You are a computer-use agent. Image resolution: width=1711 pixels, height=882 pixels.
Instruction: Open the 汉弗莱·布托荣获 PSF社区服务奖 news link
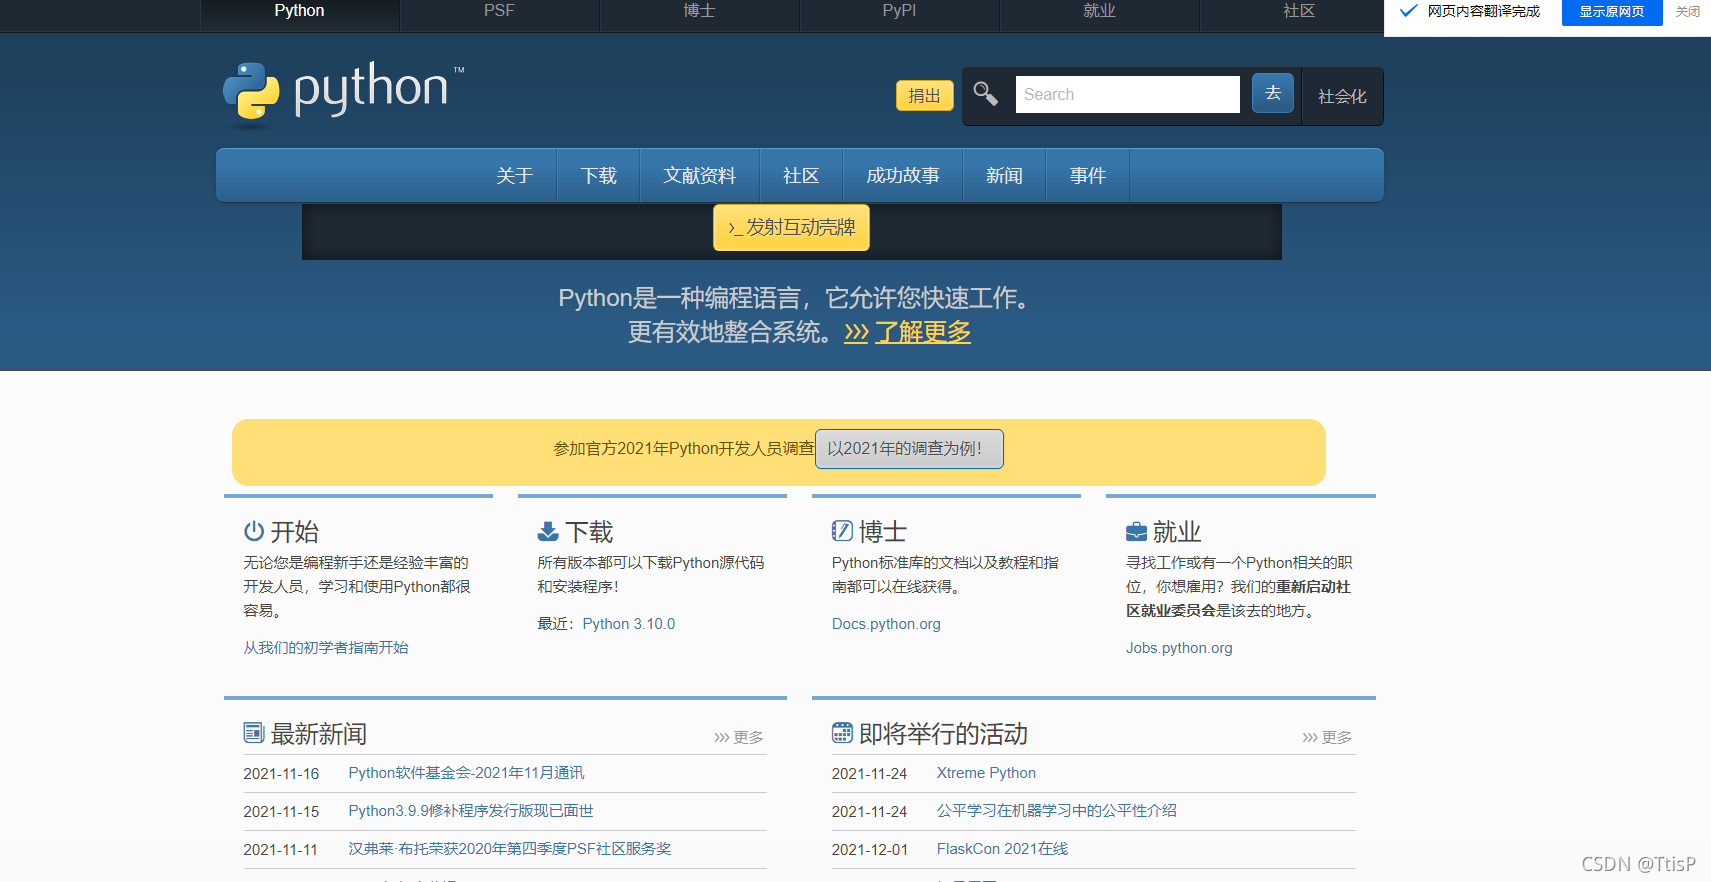click(x=510, y=849)
